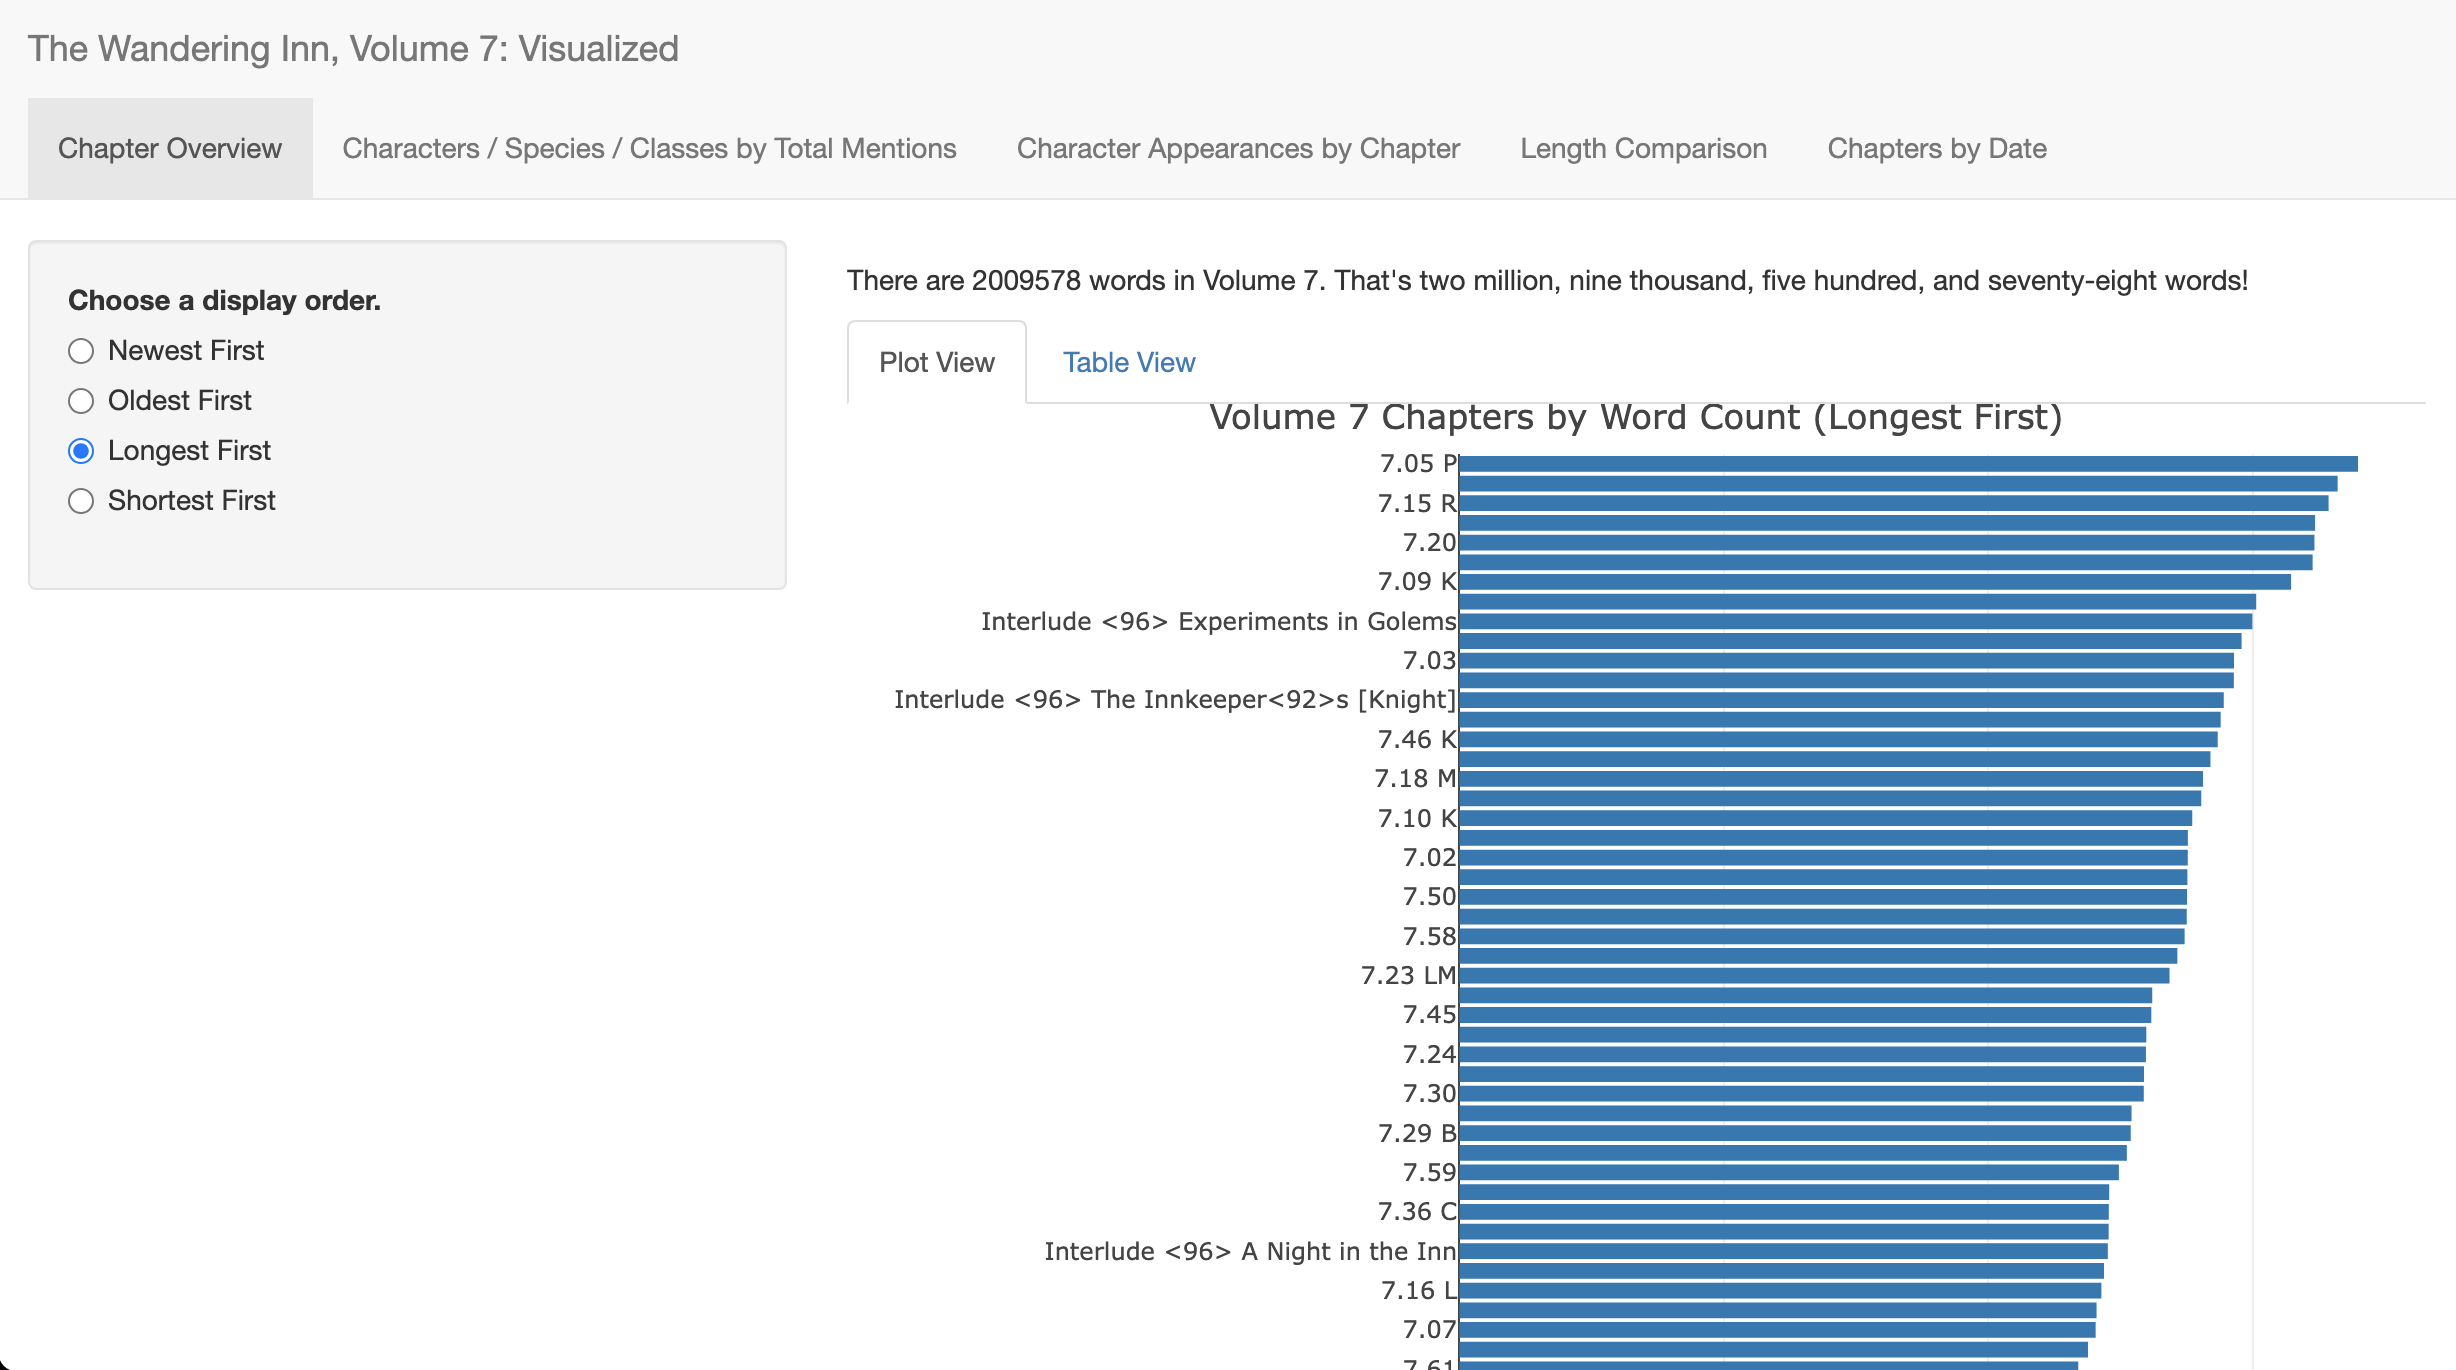Viewport: 2456px width, 1370px height.
Task: Switch to Table View
Action: click(1129, 362)
